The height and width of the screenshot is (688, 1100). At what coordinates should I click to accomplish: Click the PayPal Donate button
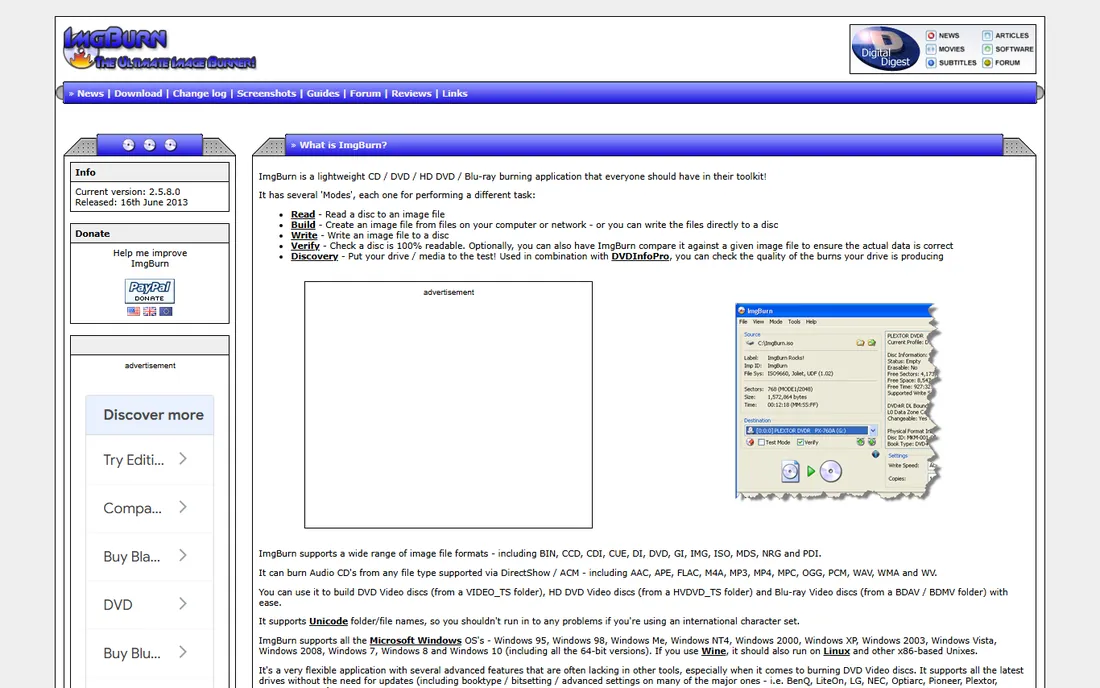click(x=149, y=291)
